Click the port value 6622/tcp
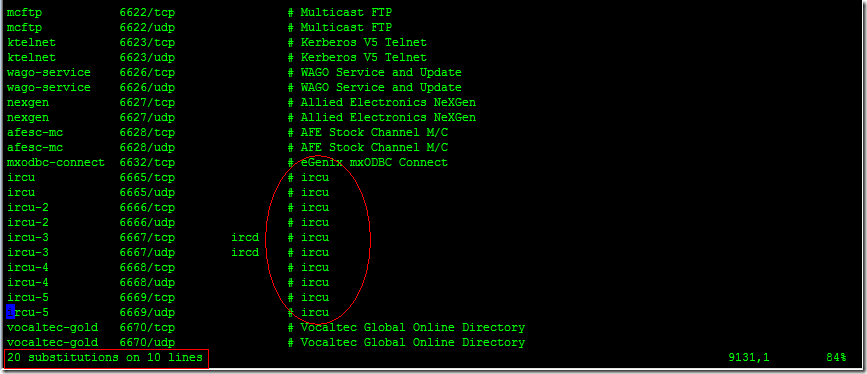This screenshot has height=374, width=867. click(147, 12)
